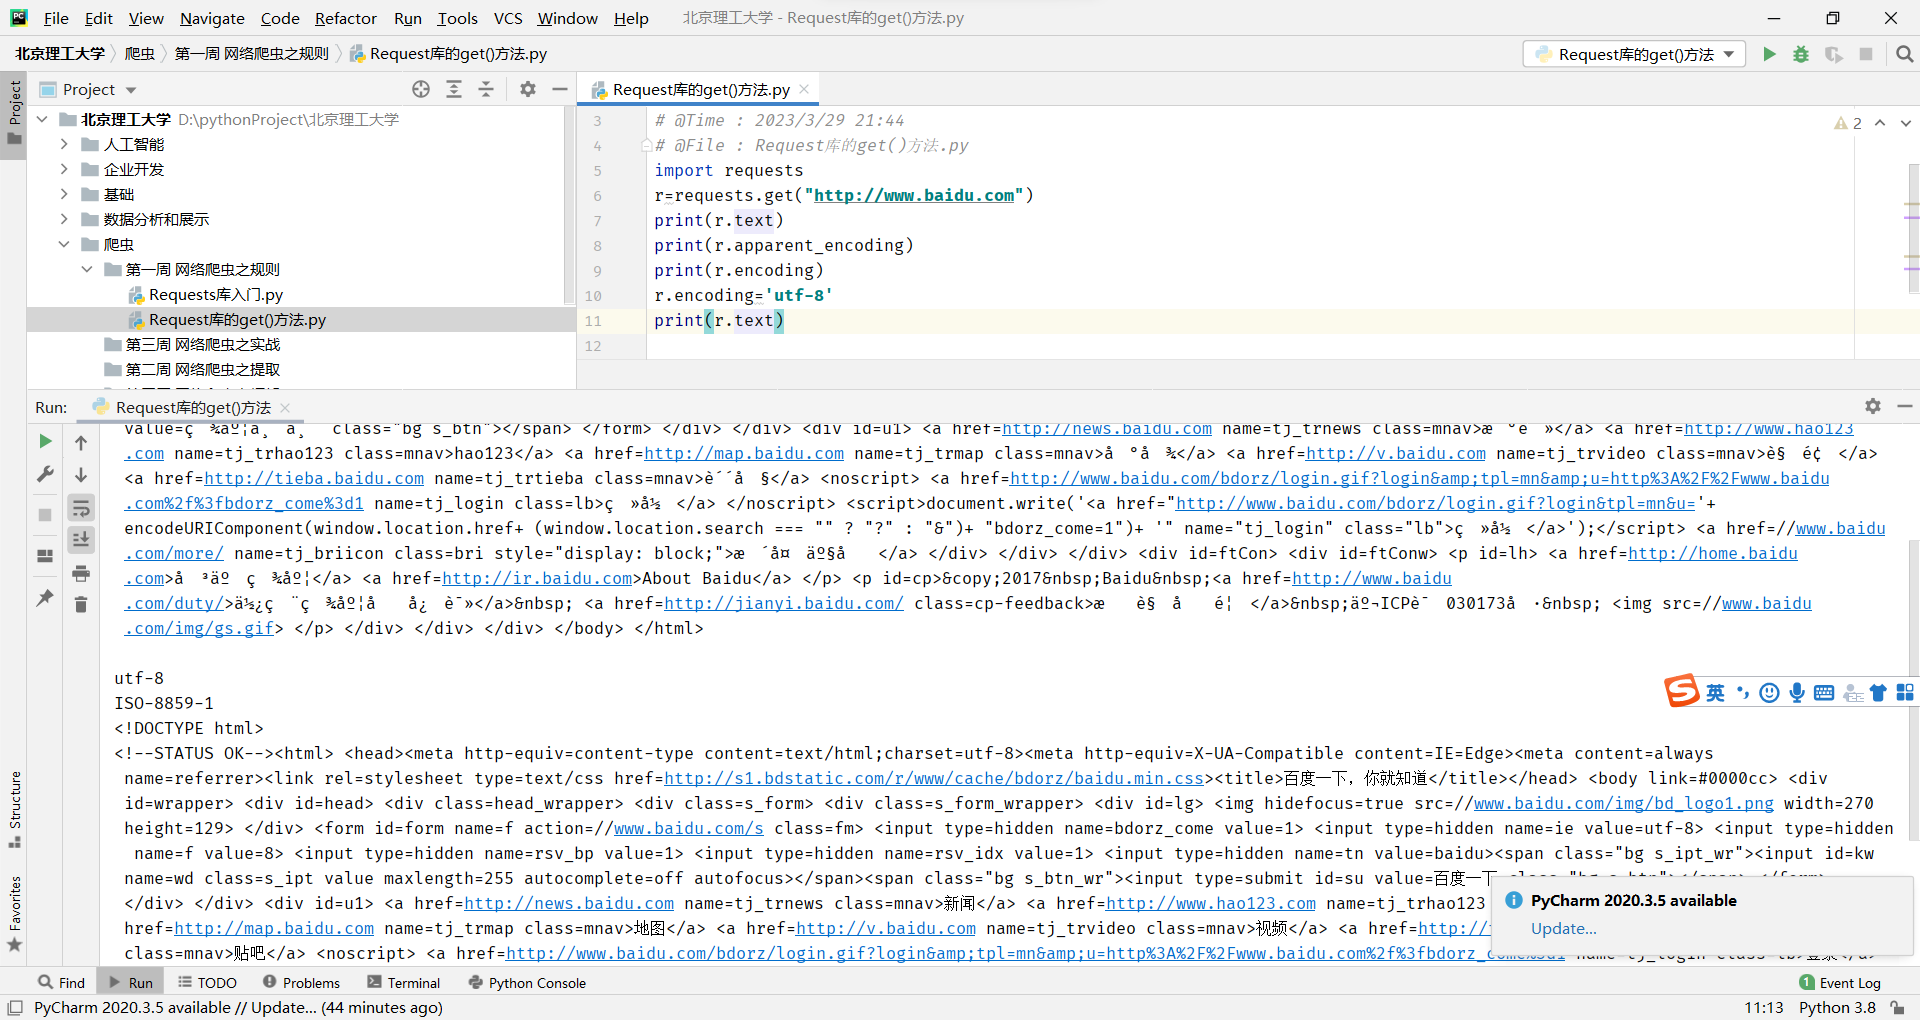Viewport: 1920px width, 1020px height.
Task: Select 第三周 网络爬虫之实战 folder
Action: (202, 344)
